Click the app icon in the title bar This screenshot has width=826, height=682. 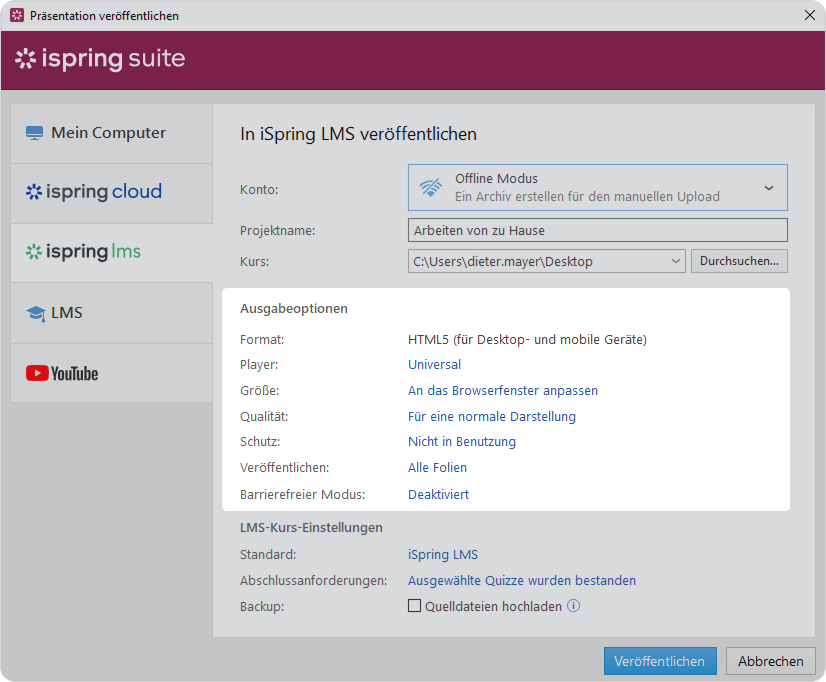coord(16,15)
